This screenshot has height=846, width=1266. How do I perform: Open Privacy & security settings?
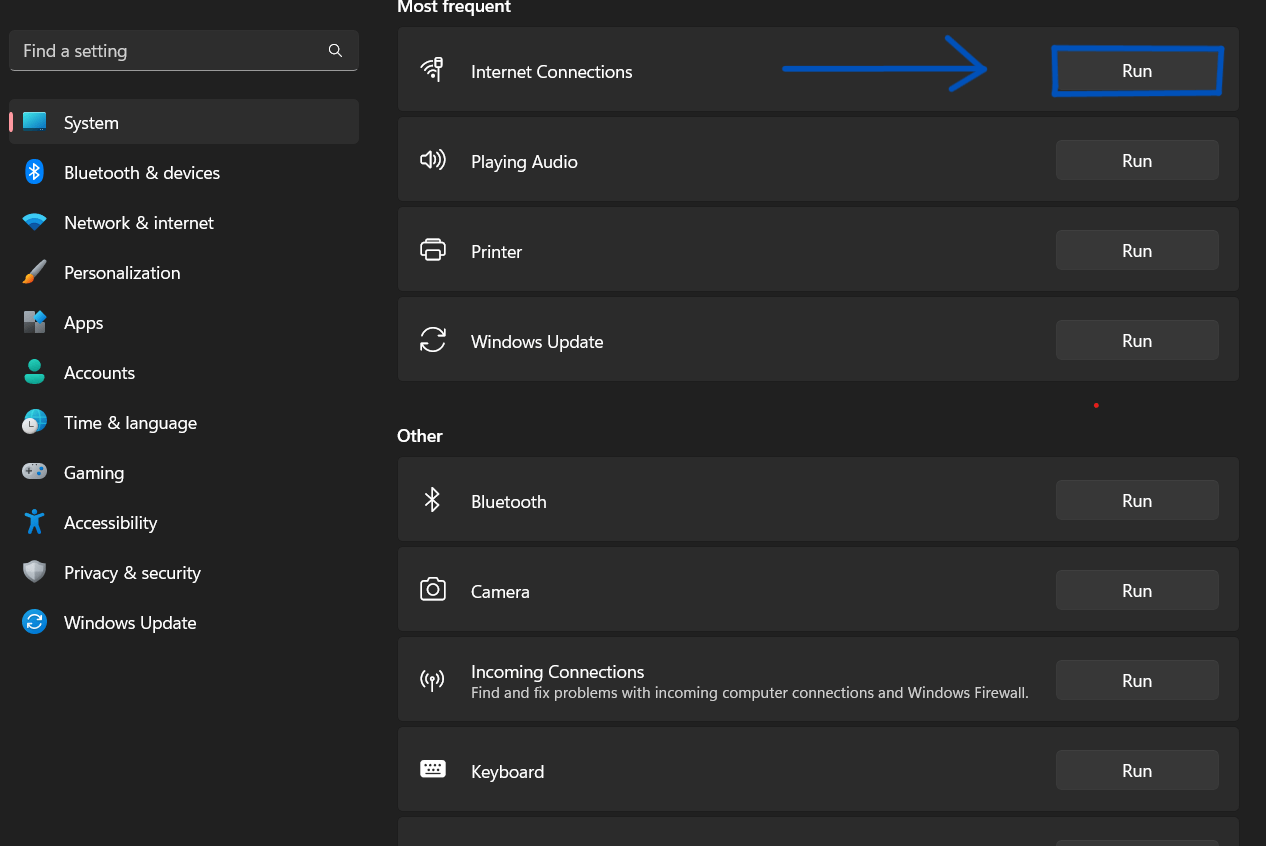184,572
